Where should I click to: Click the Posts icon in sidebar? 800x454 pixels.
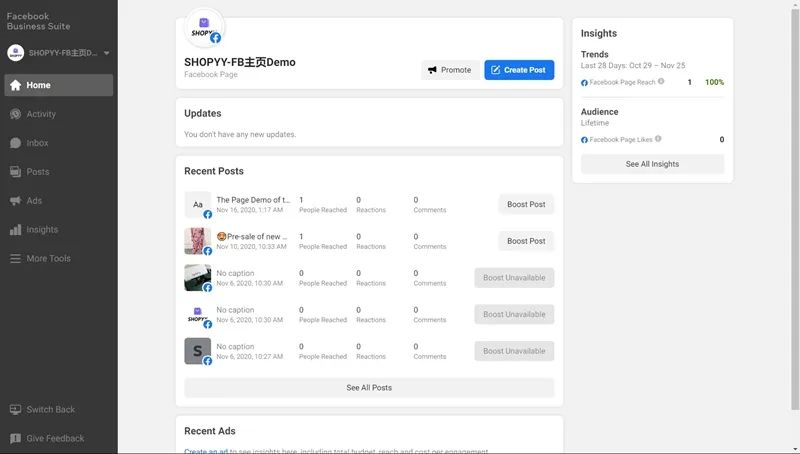tap(15, 172)
